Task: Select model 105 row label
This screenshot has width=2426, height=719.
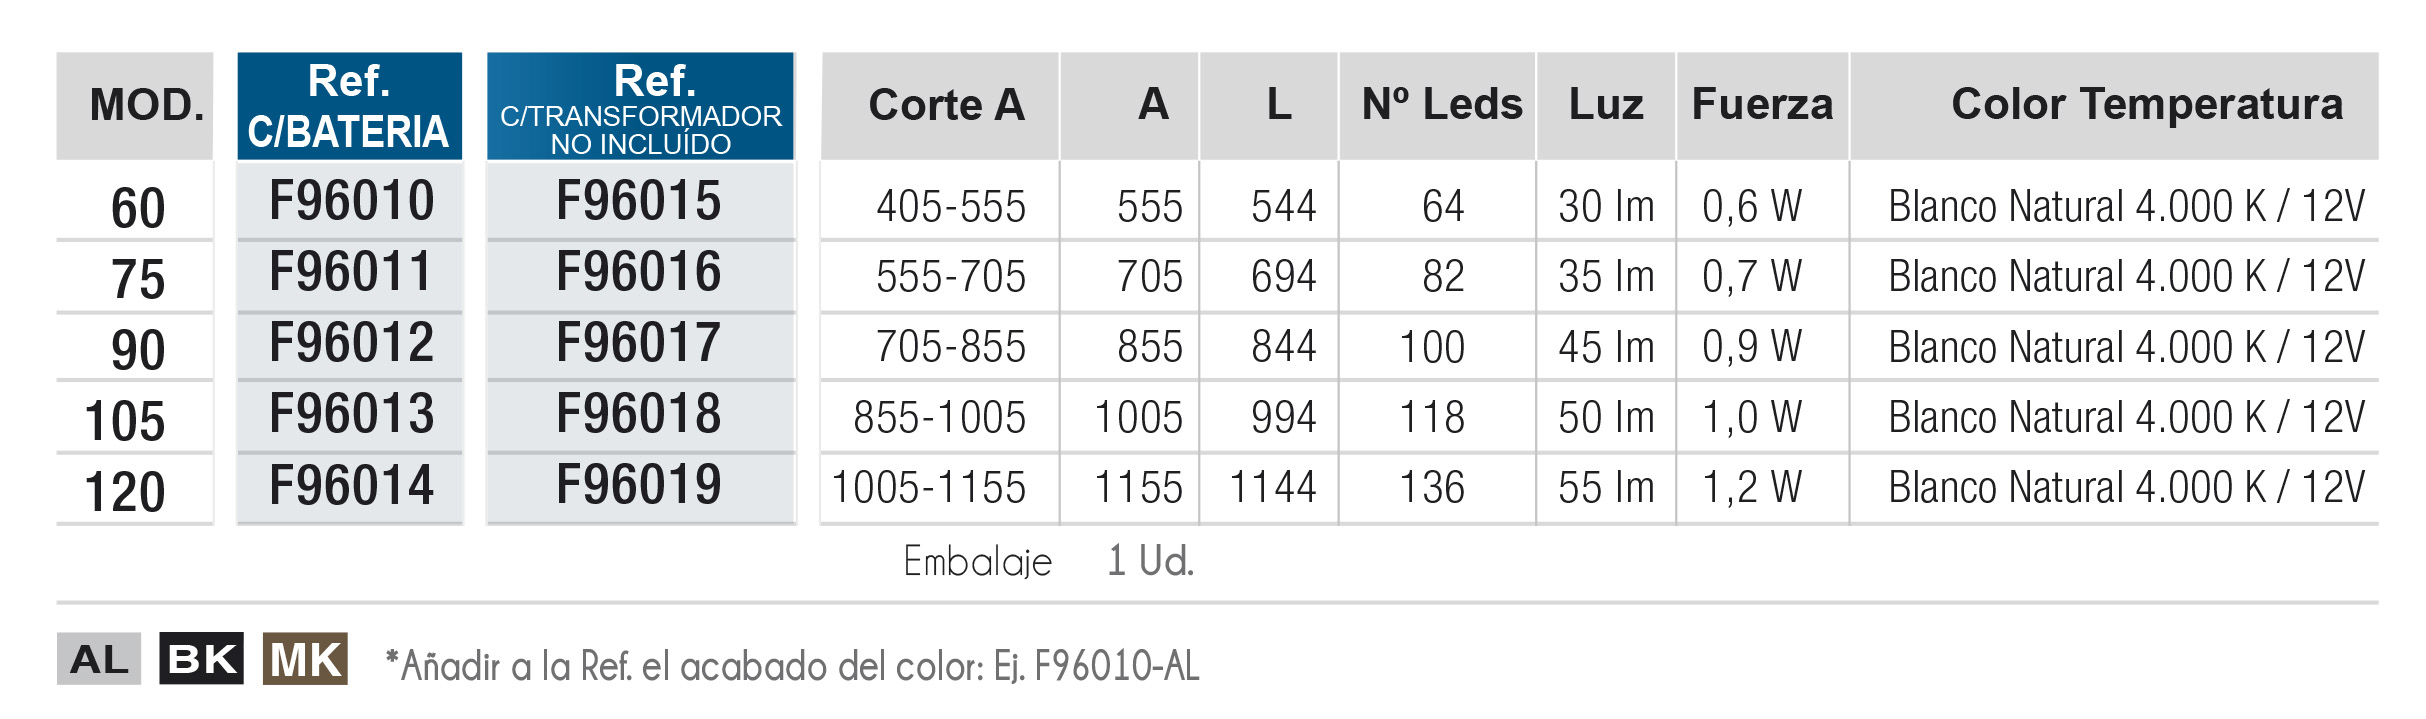Action: (125, 421)
